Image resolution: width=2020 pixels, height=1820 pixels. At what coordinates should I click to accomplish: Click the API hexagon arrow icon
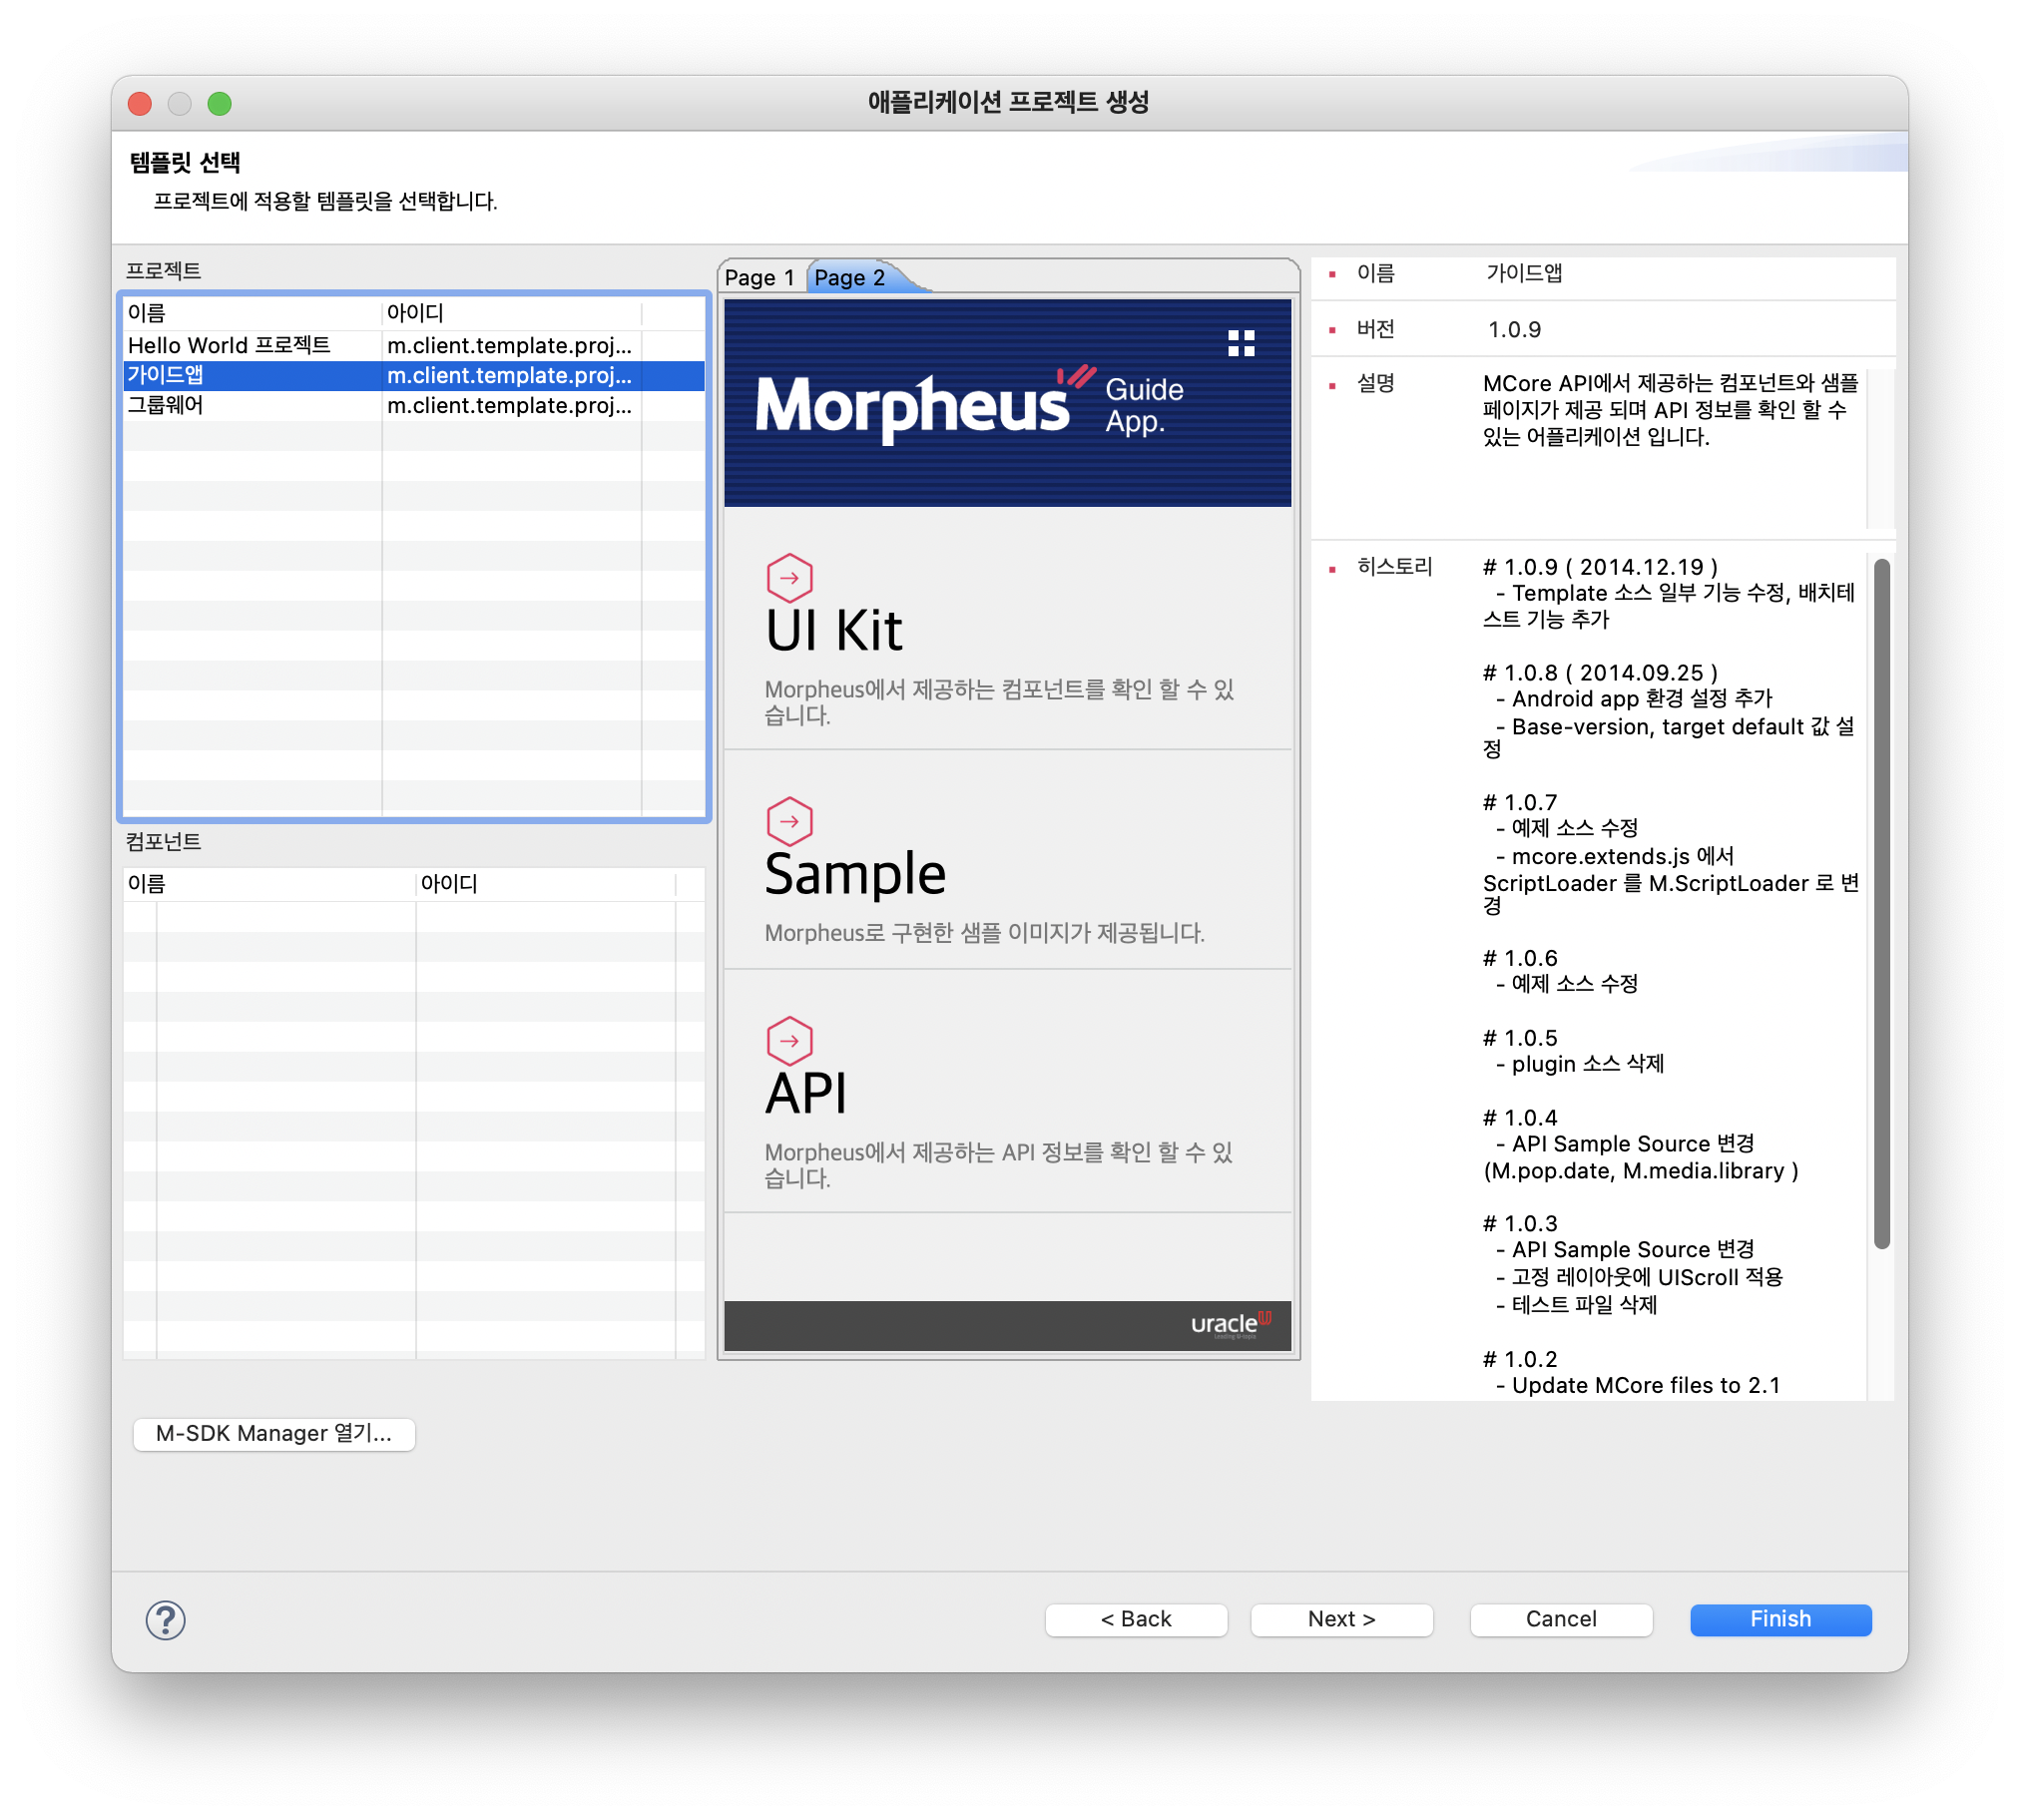[x=789, y=1040]
